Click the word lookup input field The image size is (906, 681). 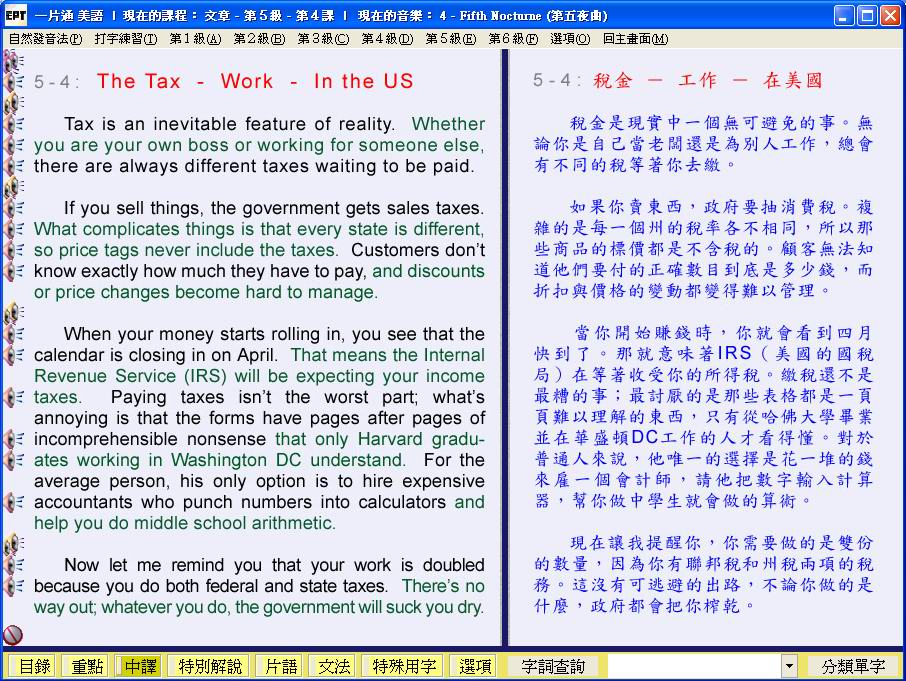(x=693, y=666)
